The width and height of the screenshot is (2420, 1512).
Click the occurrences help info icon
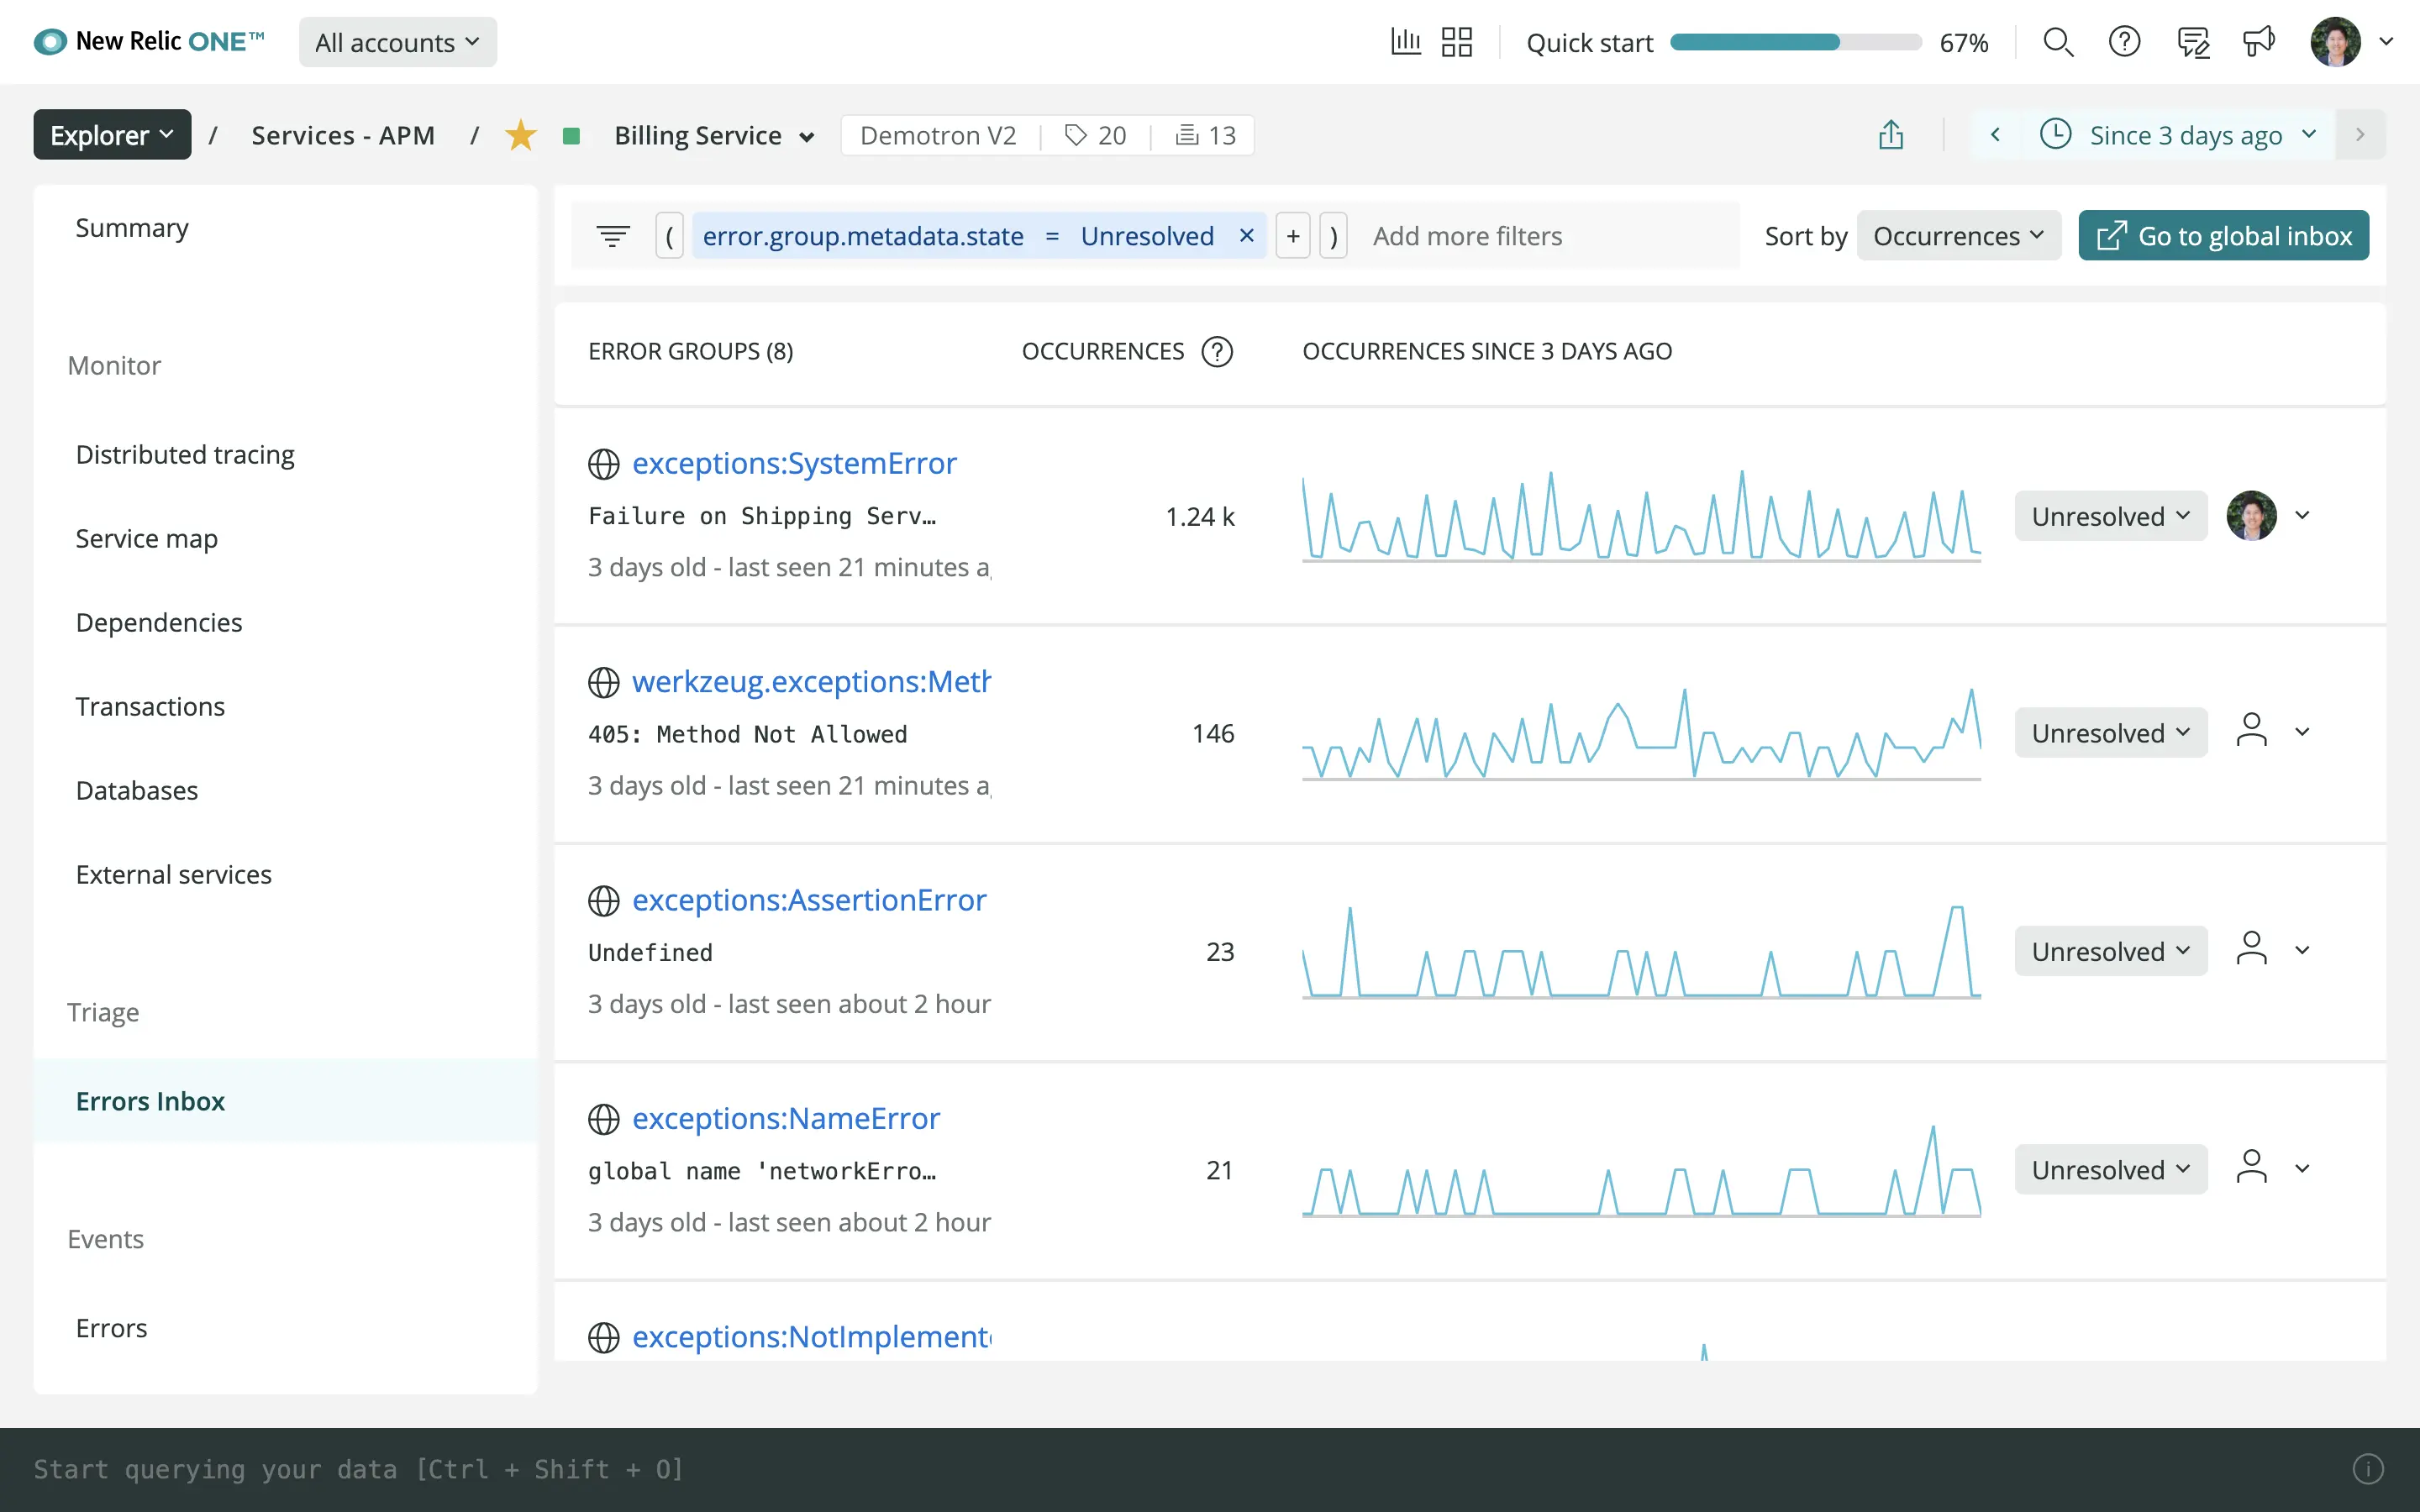coord(1217,351)
